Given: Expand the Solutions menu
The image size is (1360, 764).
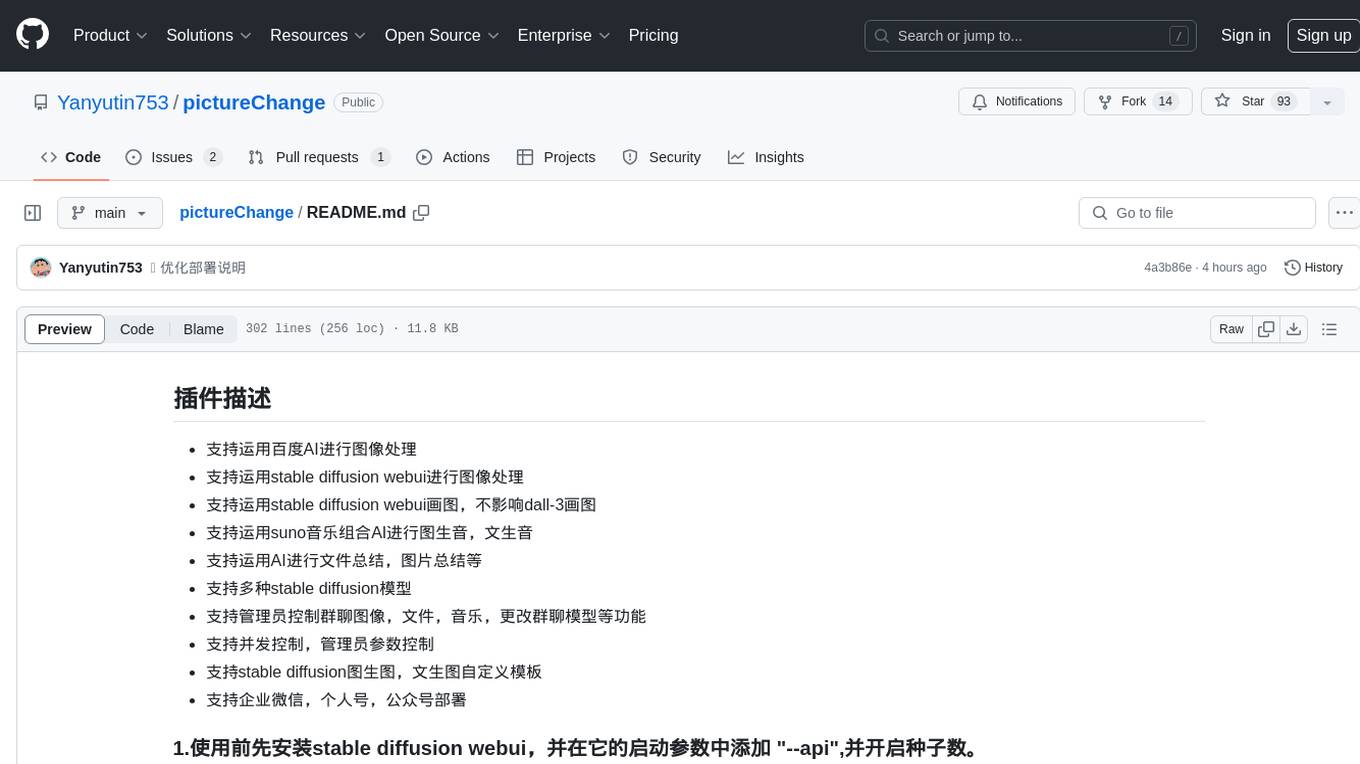Looking at the screenshot, I should (207, 35).
